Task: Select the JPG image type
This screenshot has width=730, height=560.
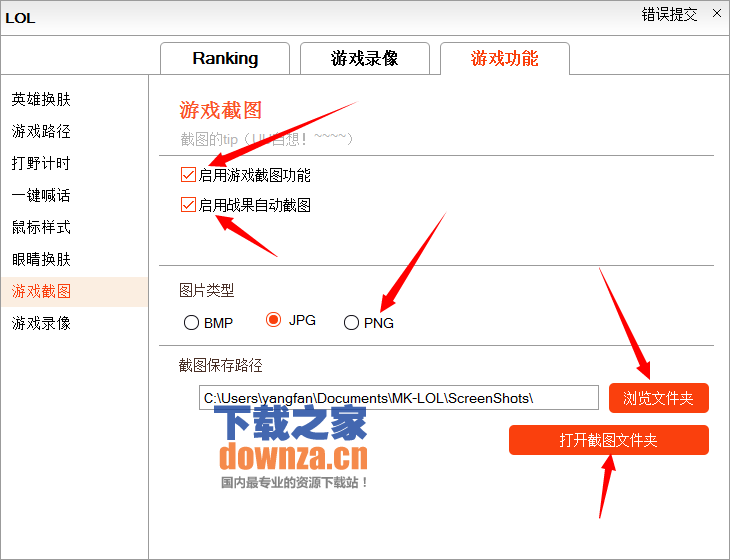Action: click(273, 320)
